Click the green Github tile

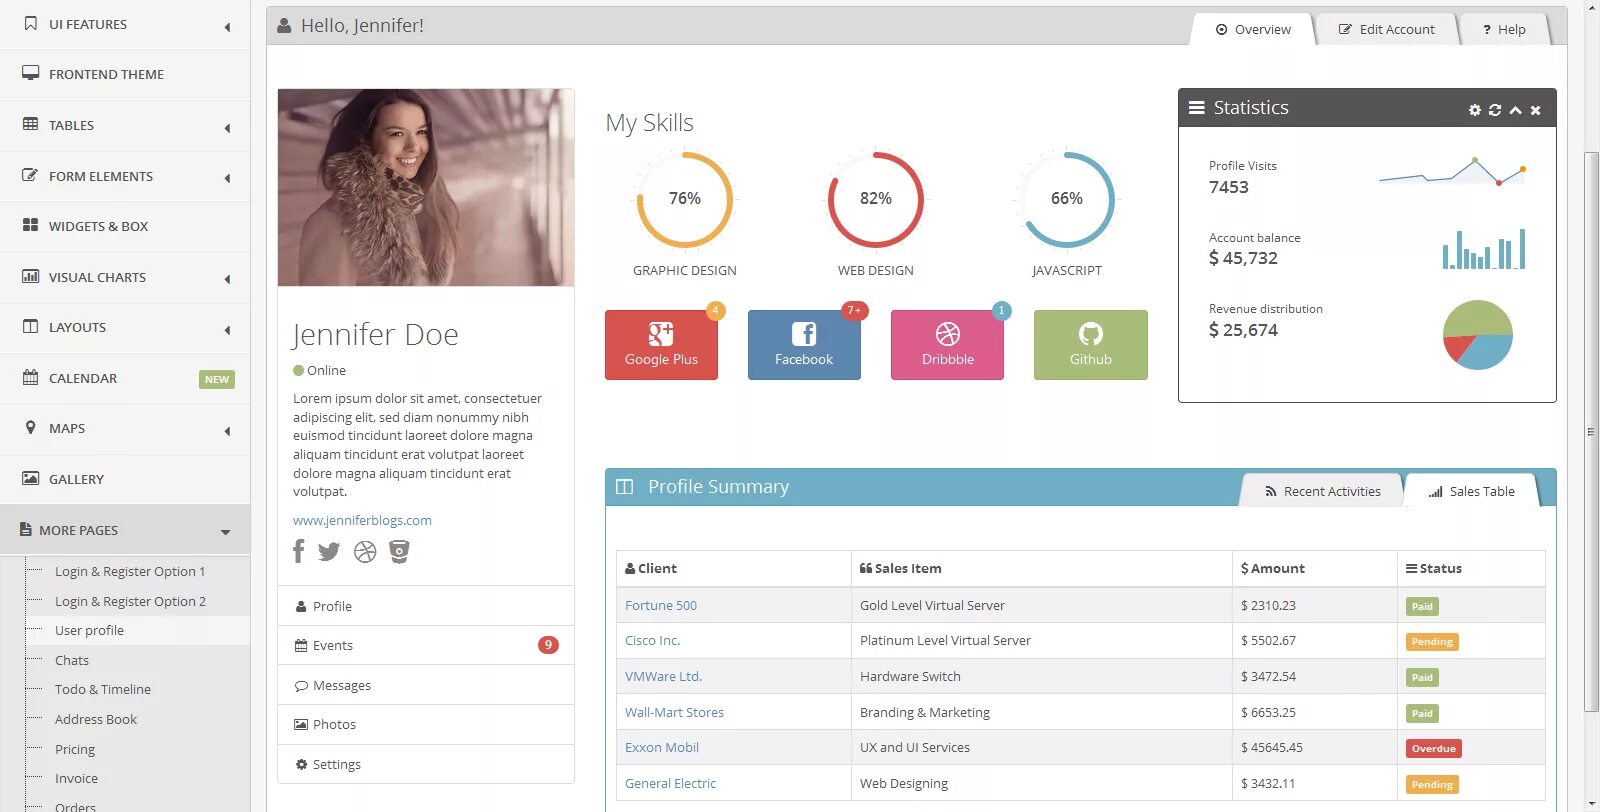point(1091,345)
